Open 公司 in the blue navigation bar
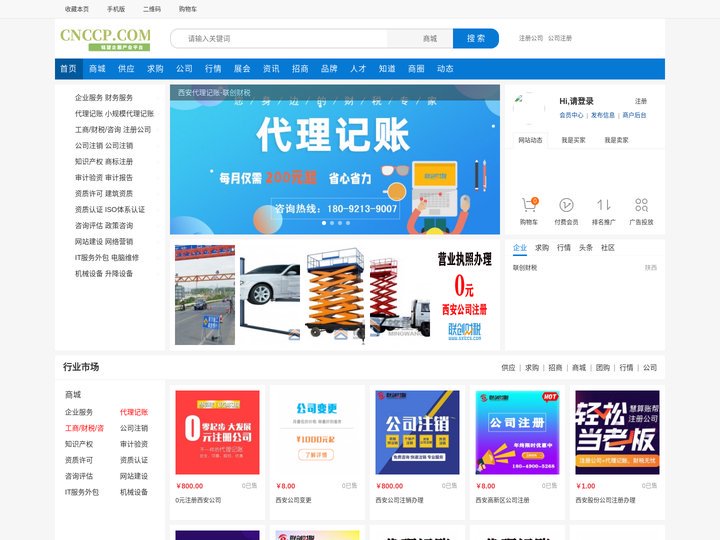The width and height of the screenshot is (720, 540). 184,69
